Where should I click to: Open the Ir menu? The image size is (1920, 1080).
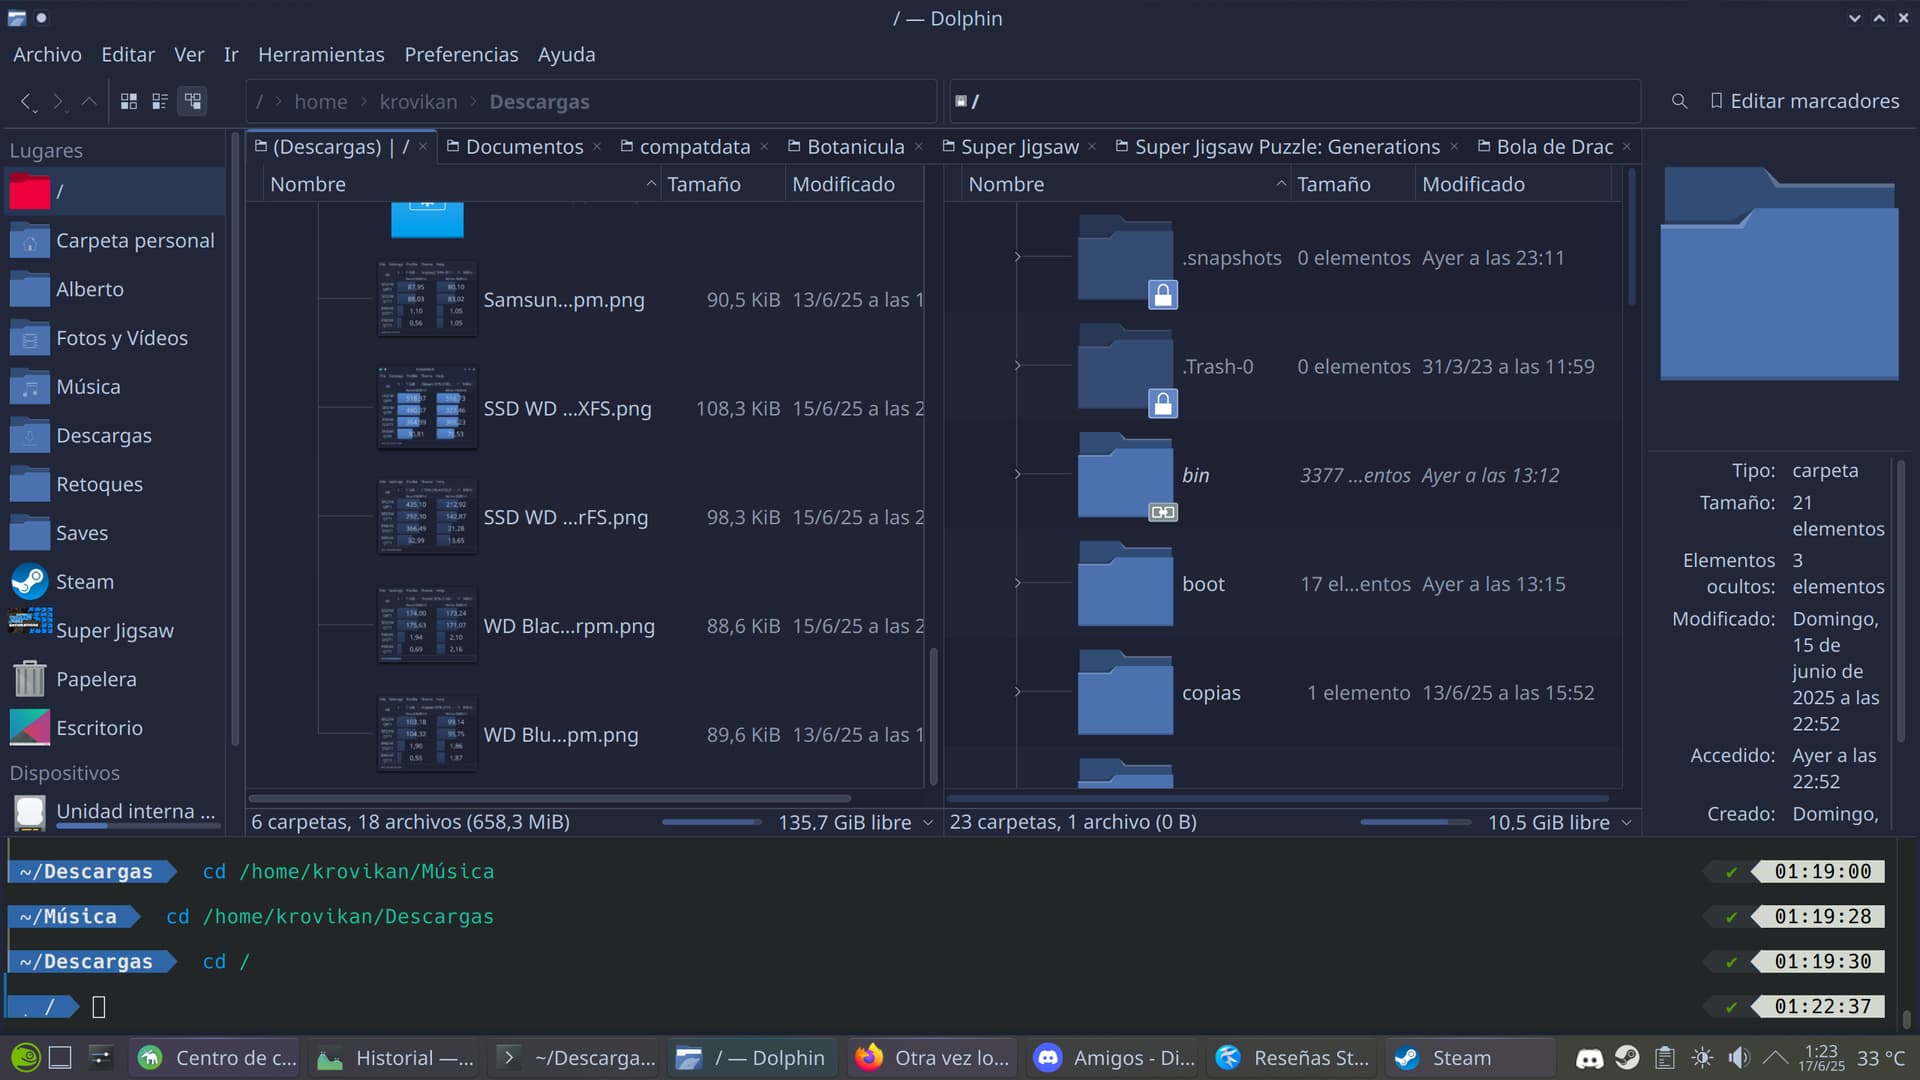231,54
